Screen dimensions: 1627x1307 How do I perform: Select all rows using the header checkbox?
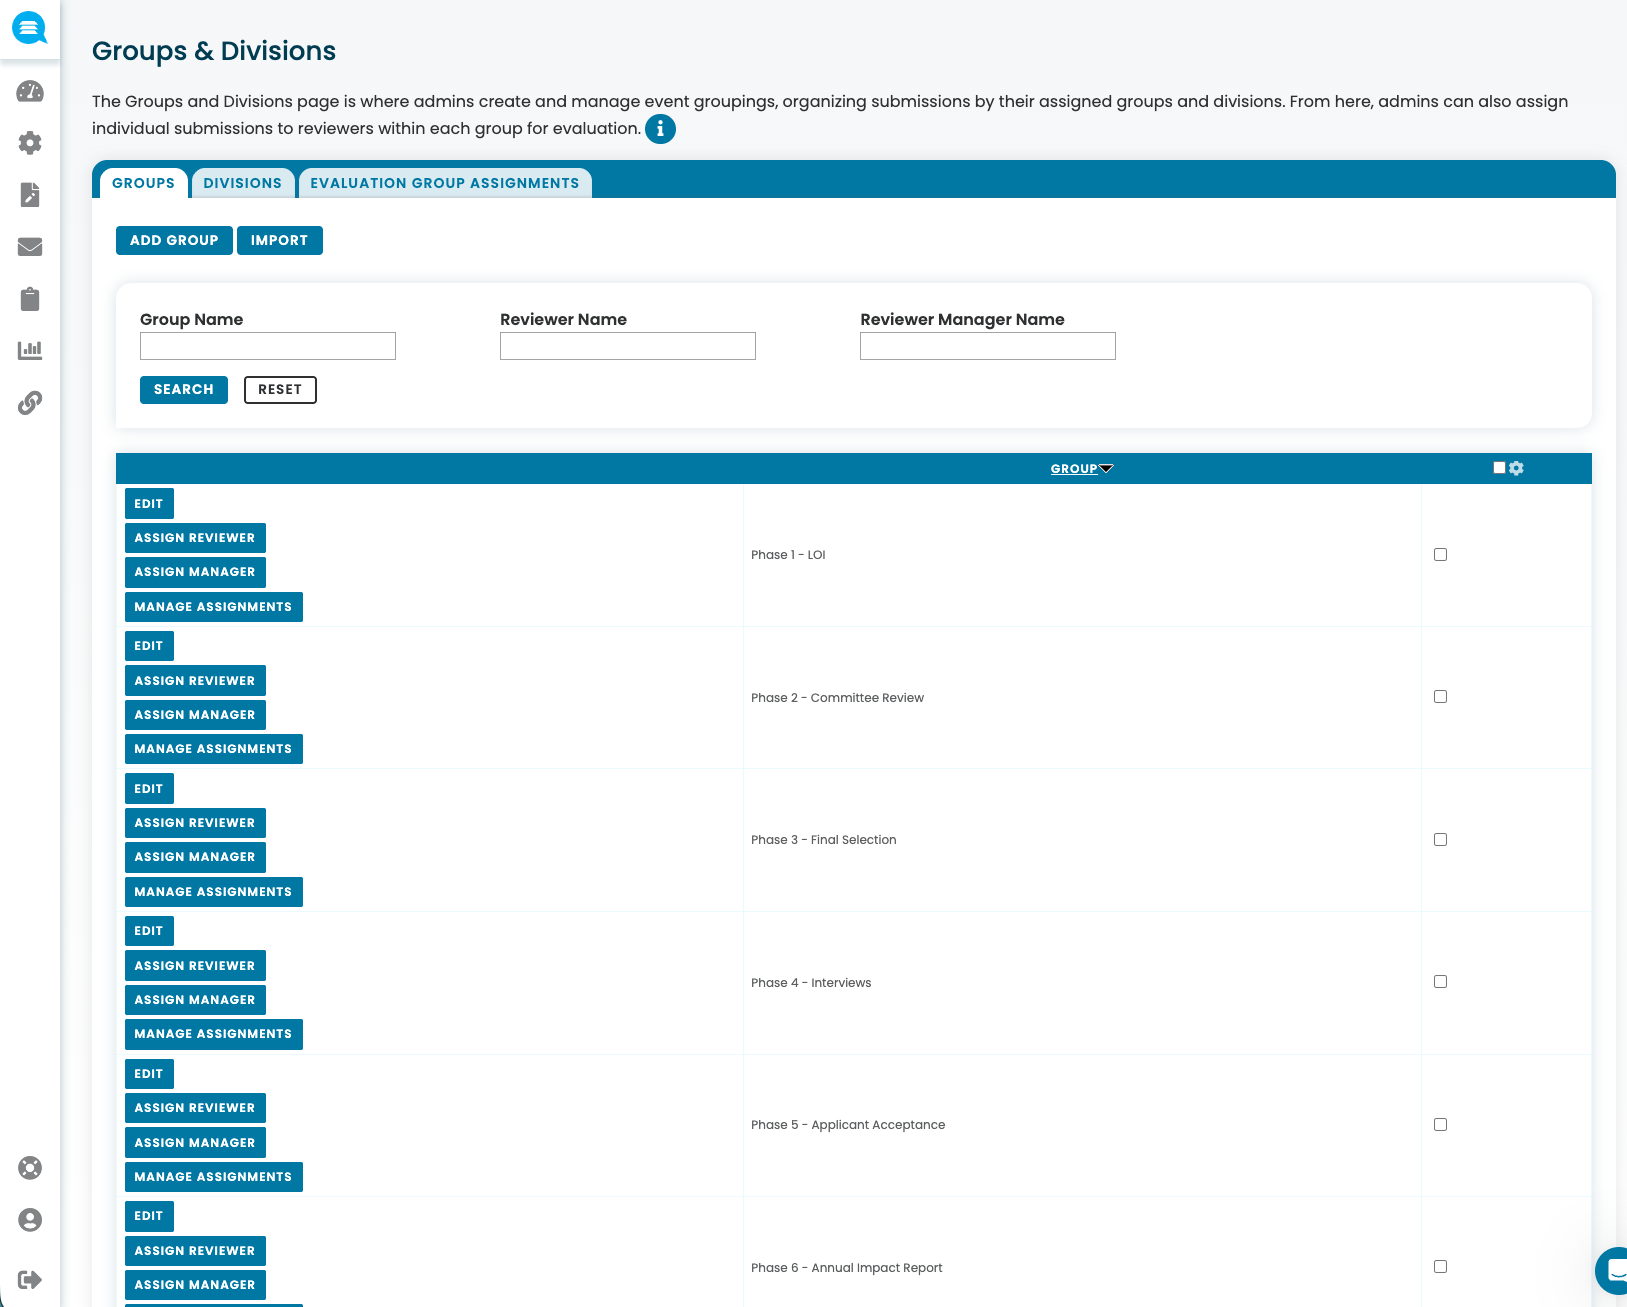click(x=1497, y=466)
